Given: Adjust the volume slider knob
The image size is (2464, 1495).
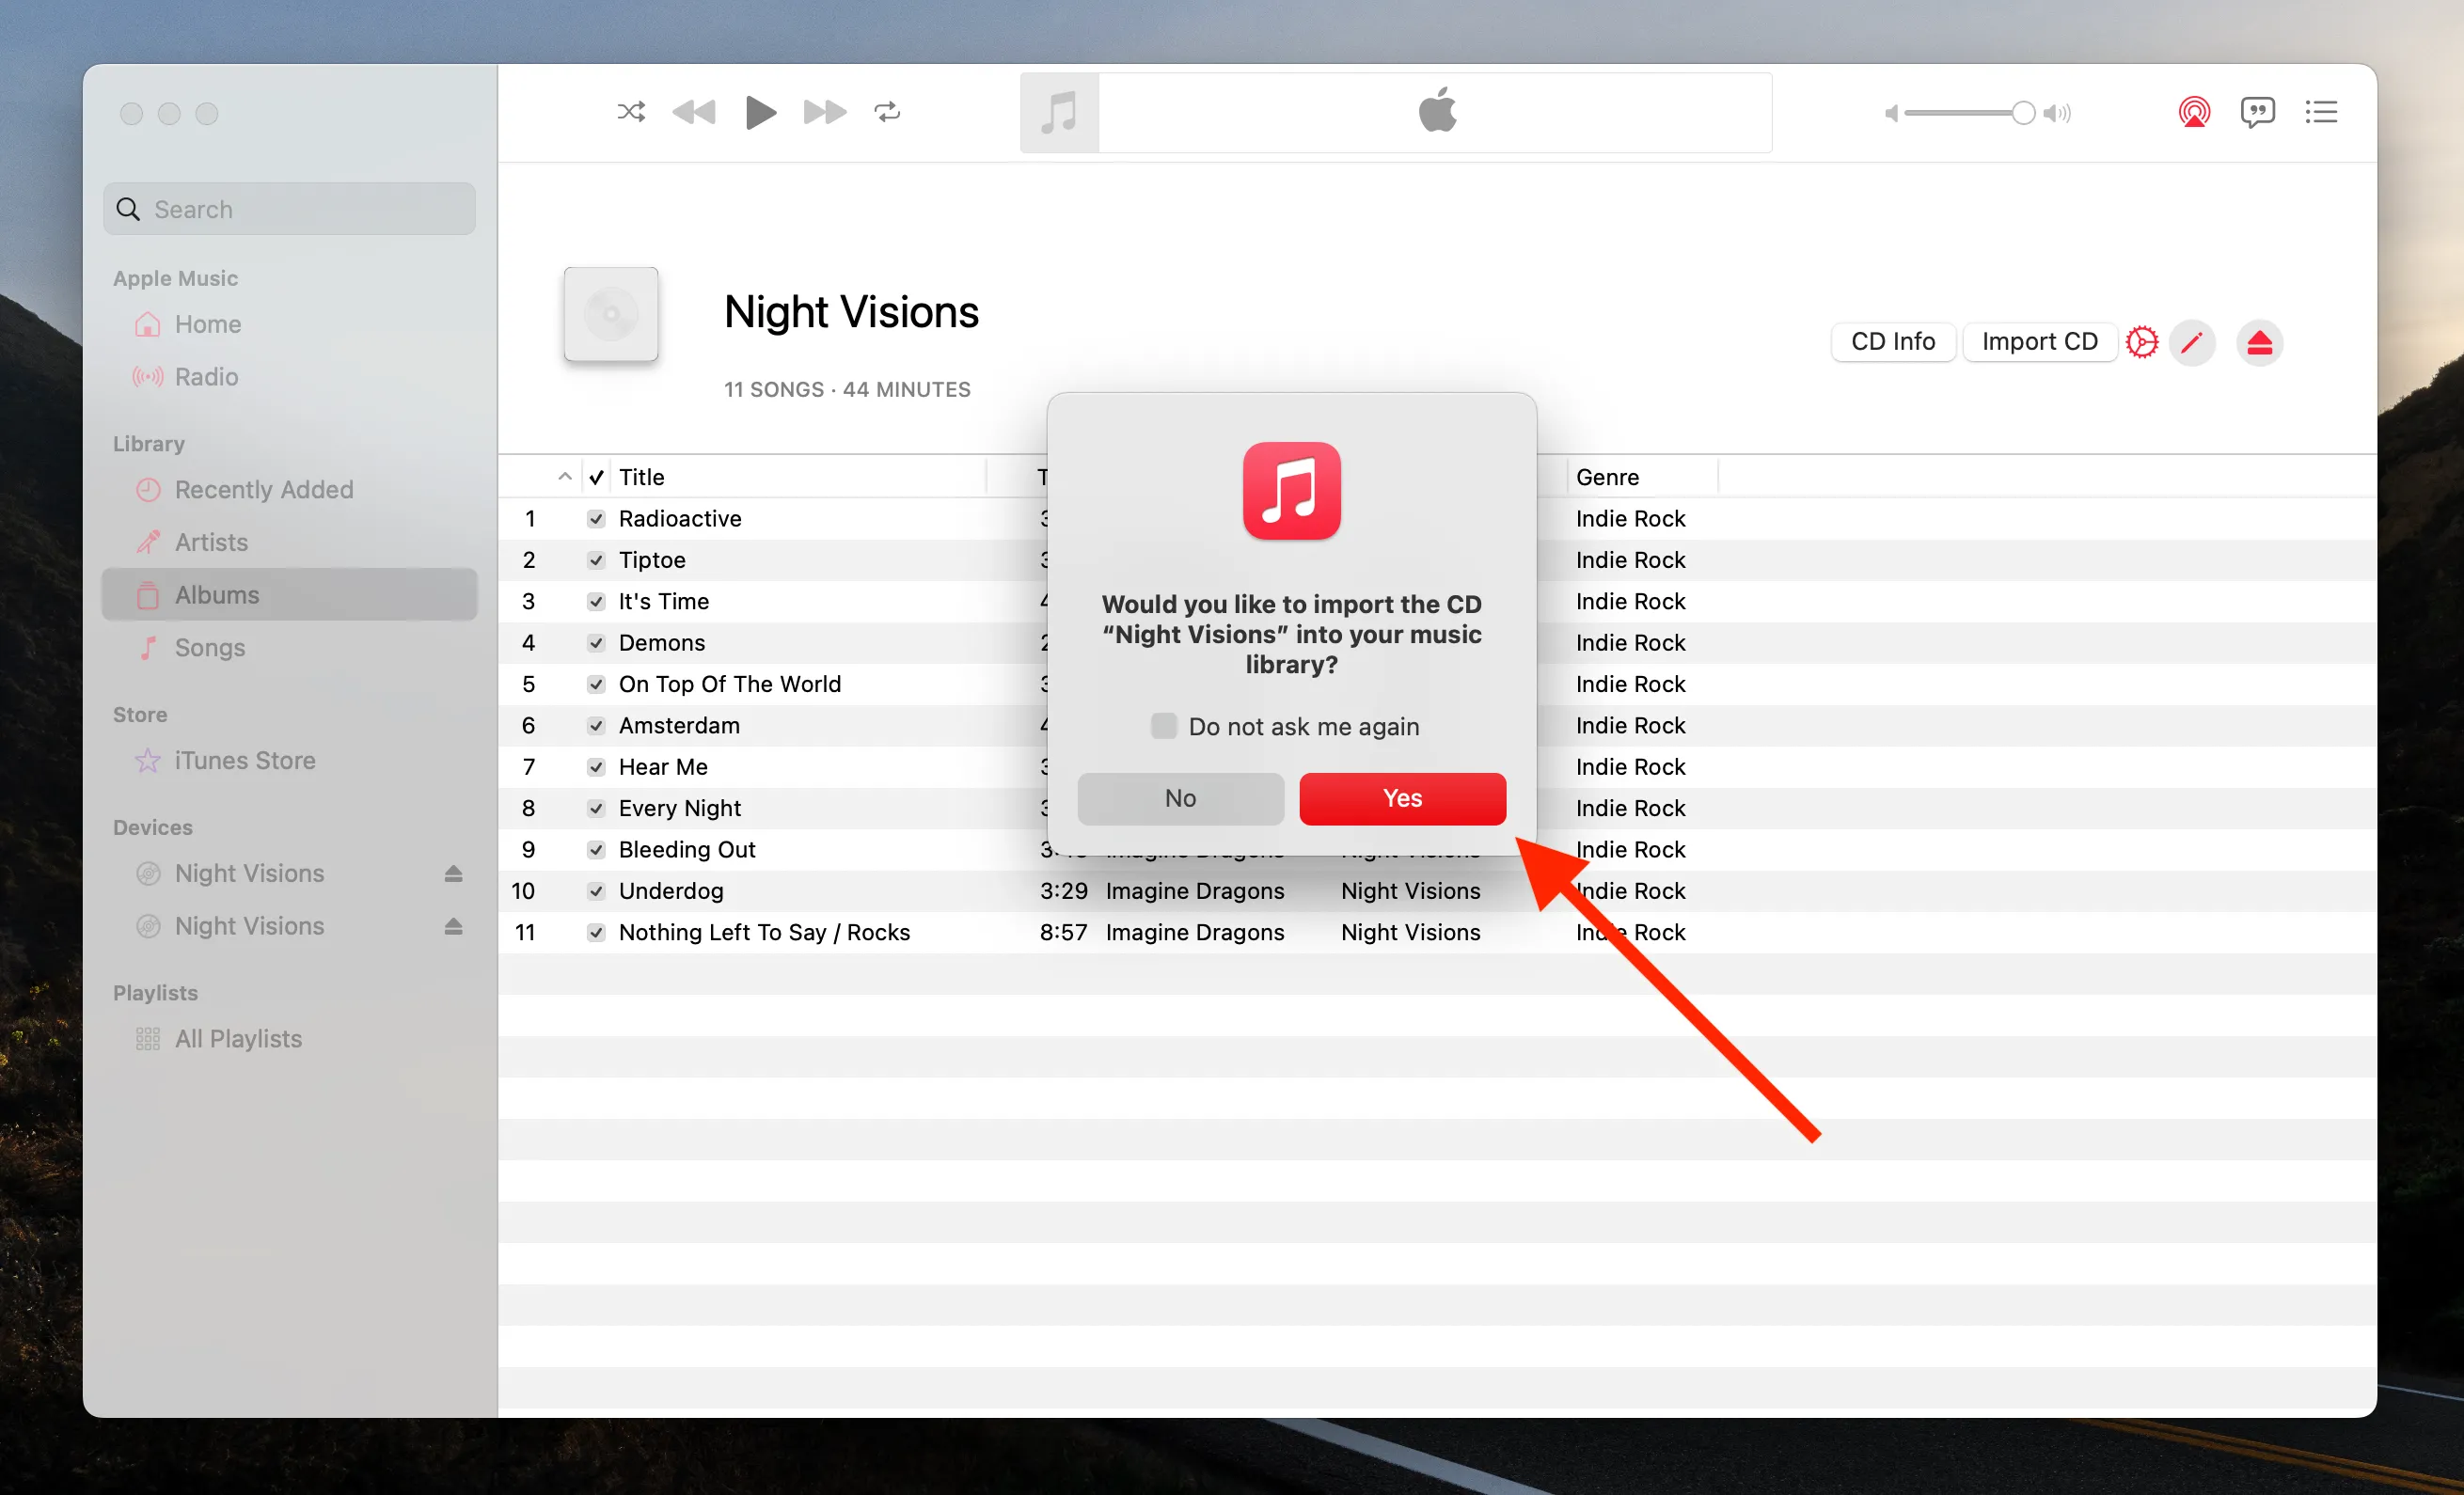Looking at the screenshot, I should [2022, 113].
